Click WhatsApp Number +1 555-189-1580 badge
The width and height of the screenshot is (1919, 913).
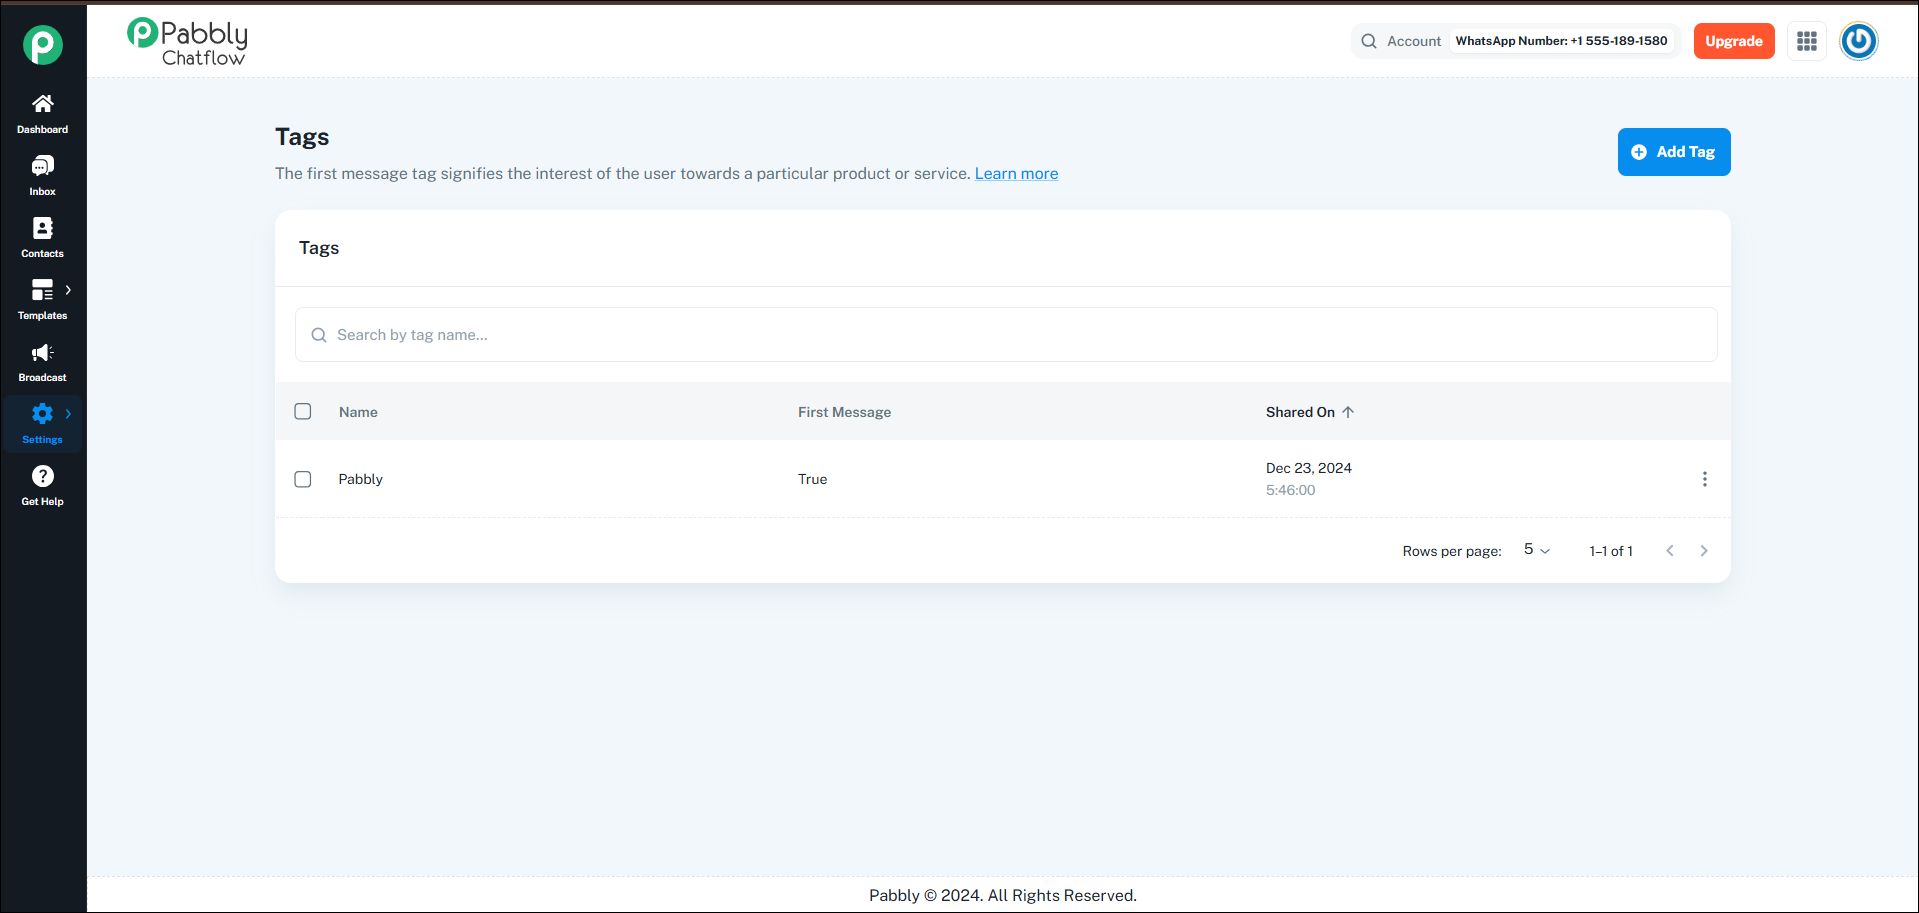coord(1561,41)
